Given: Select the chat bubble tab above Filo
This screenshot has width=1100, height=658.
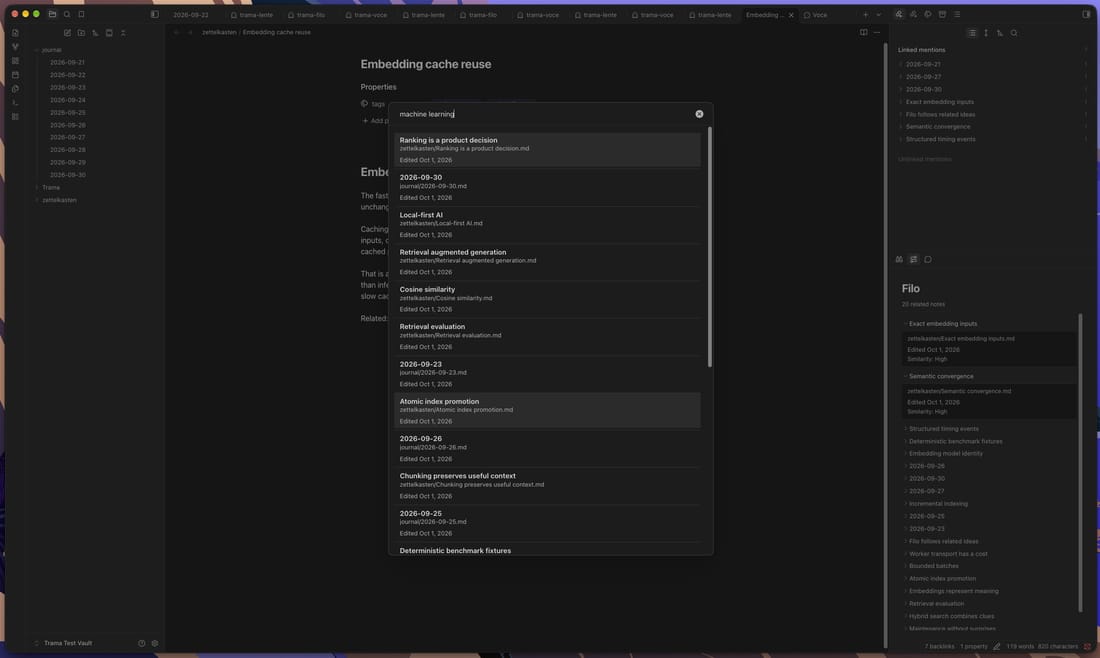Looking at the screenshot, I should click(x=928, y=260).
